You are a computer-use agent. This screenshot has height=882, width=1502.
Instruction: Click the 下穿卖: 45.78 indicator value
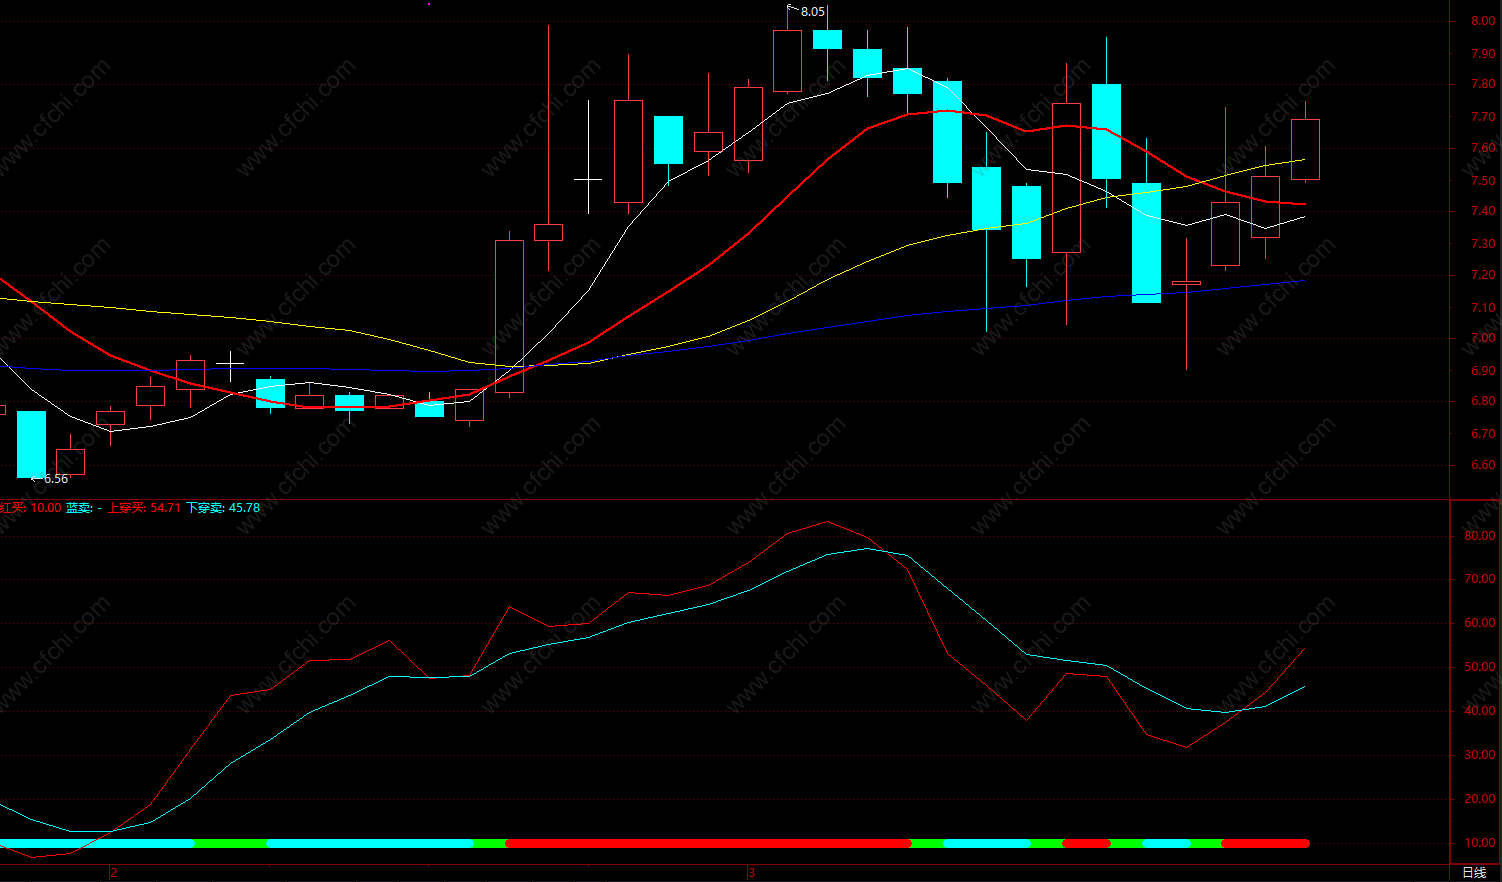(x=223, y=508)
